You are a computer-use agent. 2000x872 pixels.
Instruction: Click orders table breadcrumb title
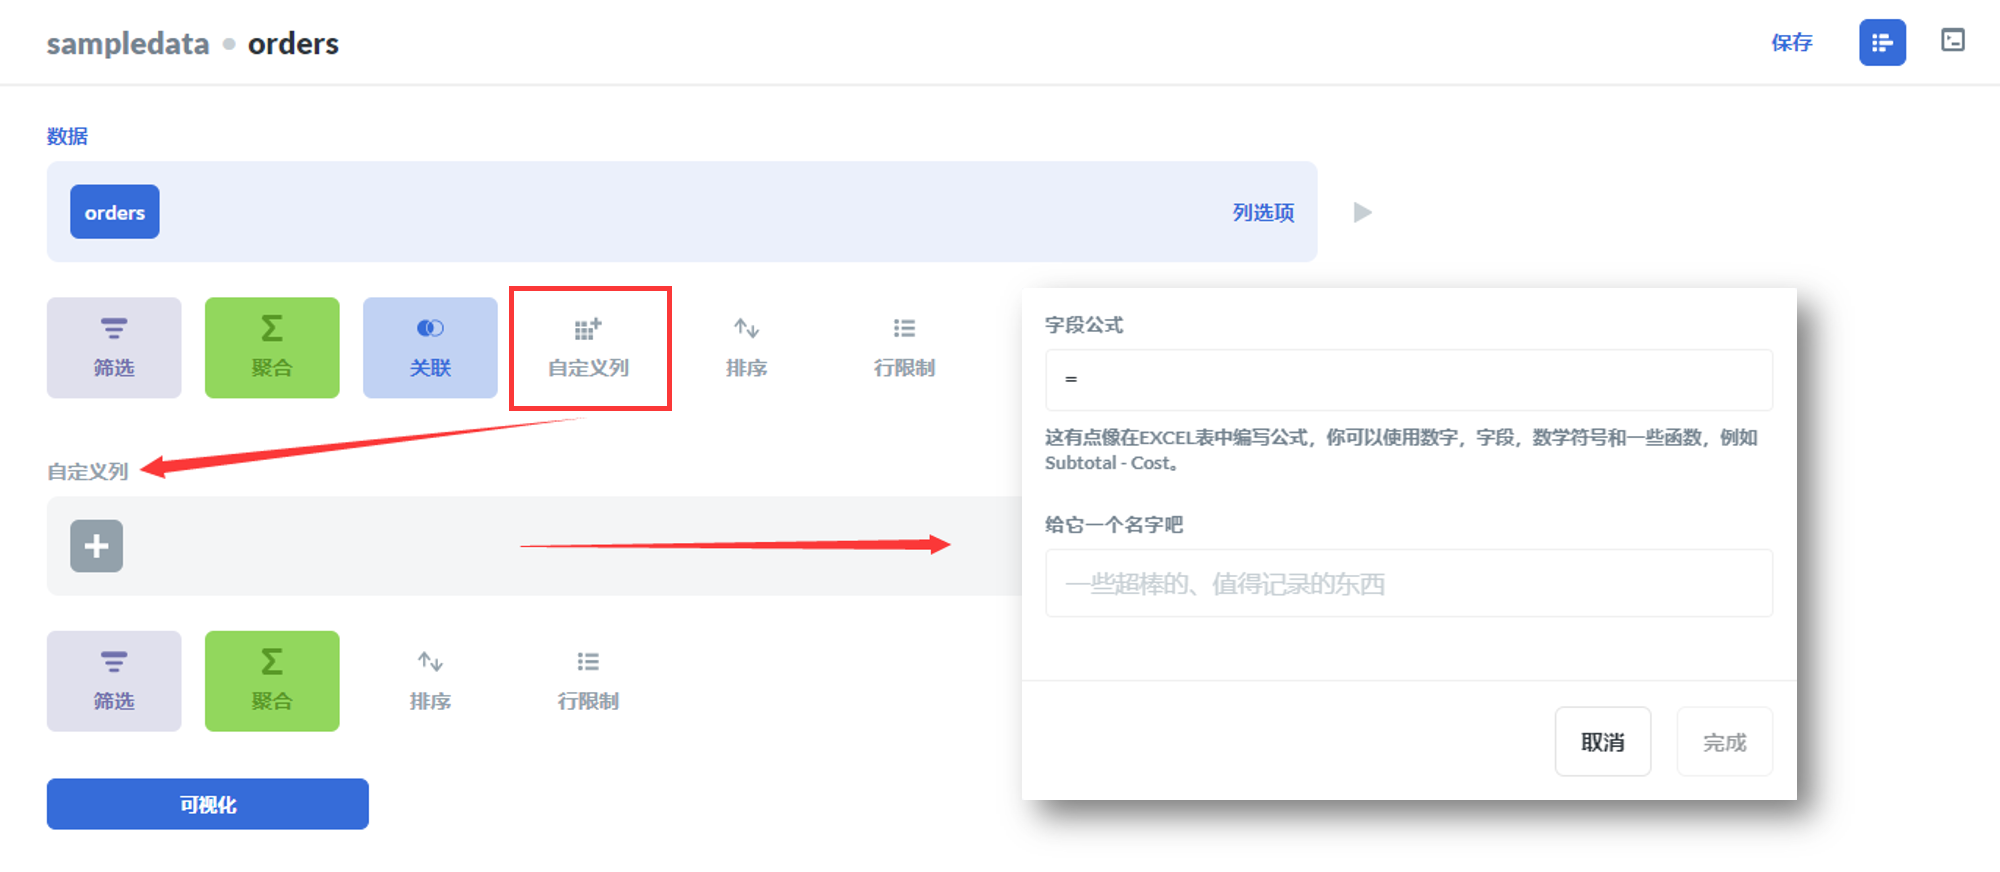tap(293, 44)
